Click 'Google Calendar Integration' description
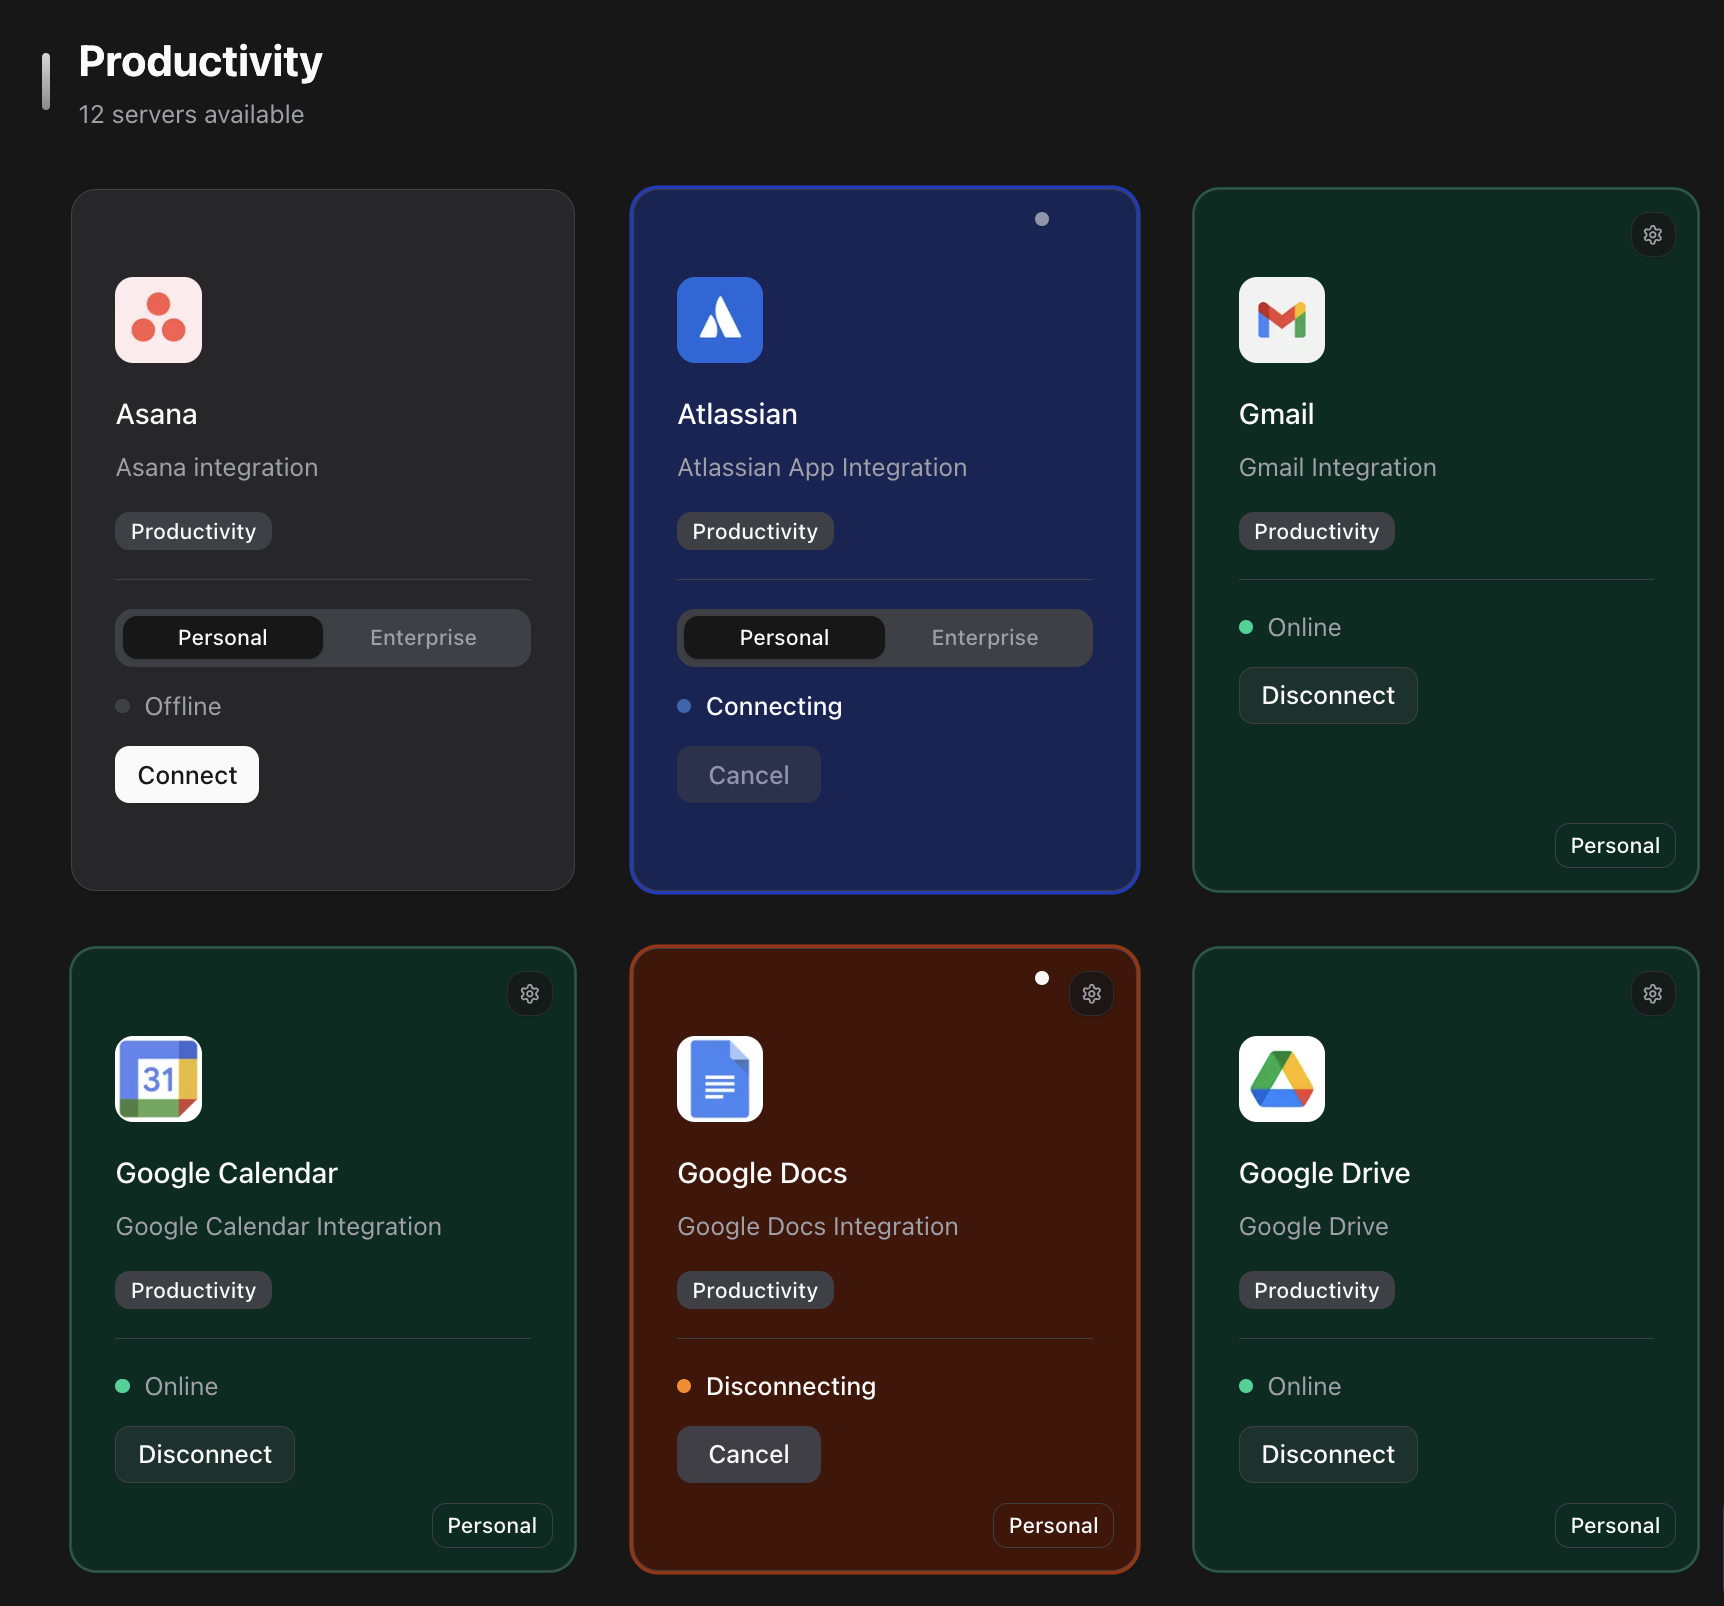 [278, 1227]
